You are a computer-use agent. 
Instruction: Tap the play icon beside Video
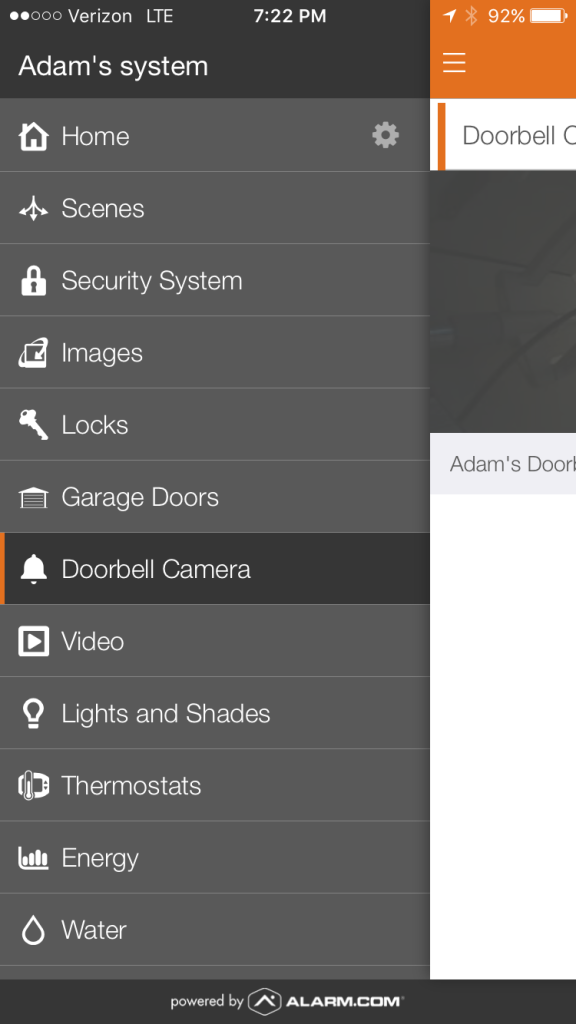pos(33,641)
